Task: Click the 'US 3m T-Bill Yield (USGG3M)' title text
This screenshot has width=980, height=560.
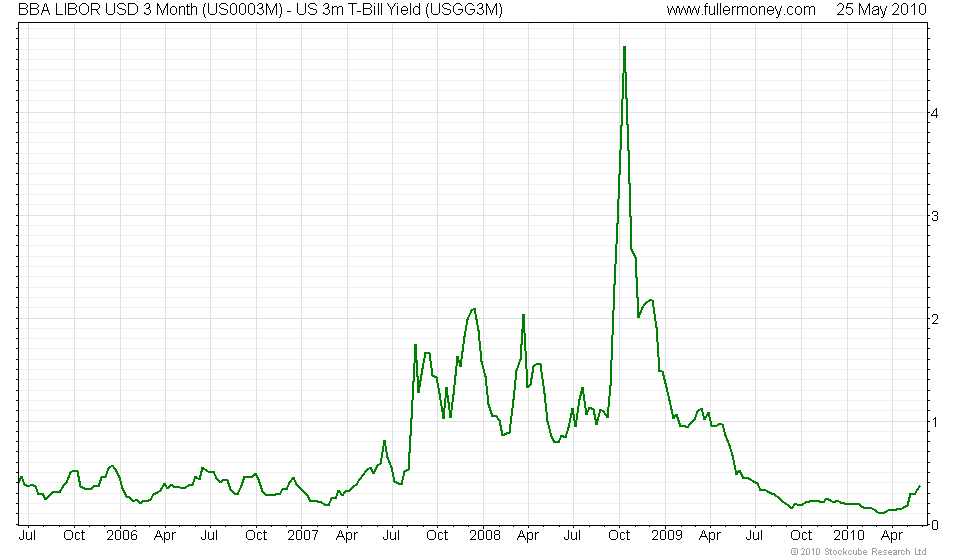Action: tap(399, 9)
